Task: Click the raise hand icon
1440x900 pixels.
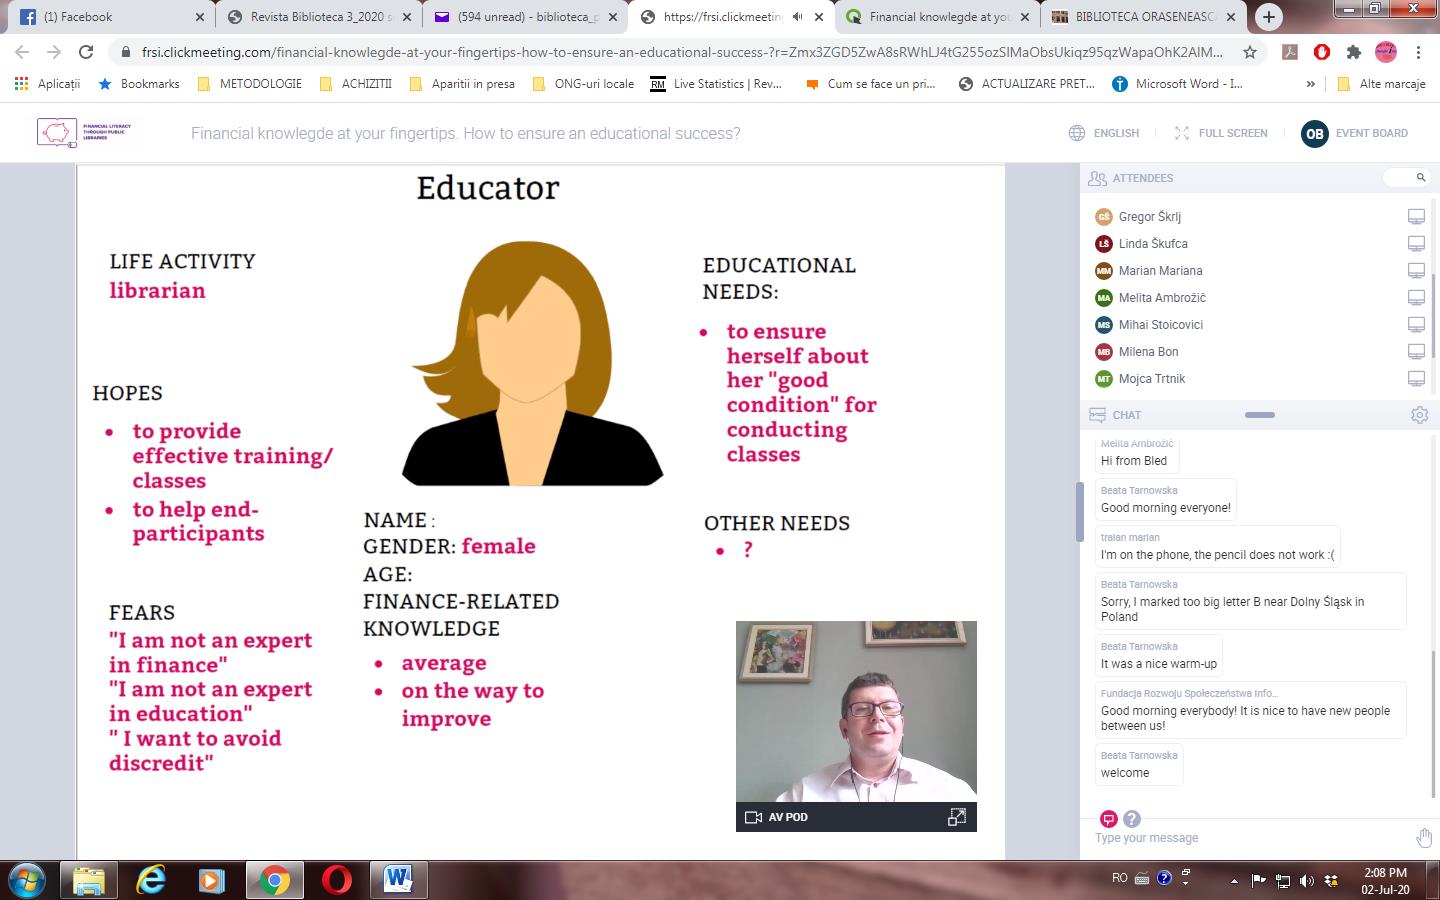Action: point(1423,838)
